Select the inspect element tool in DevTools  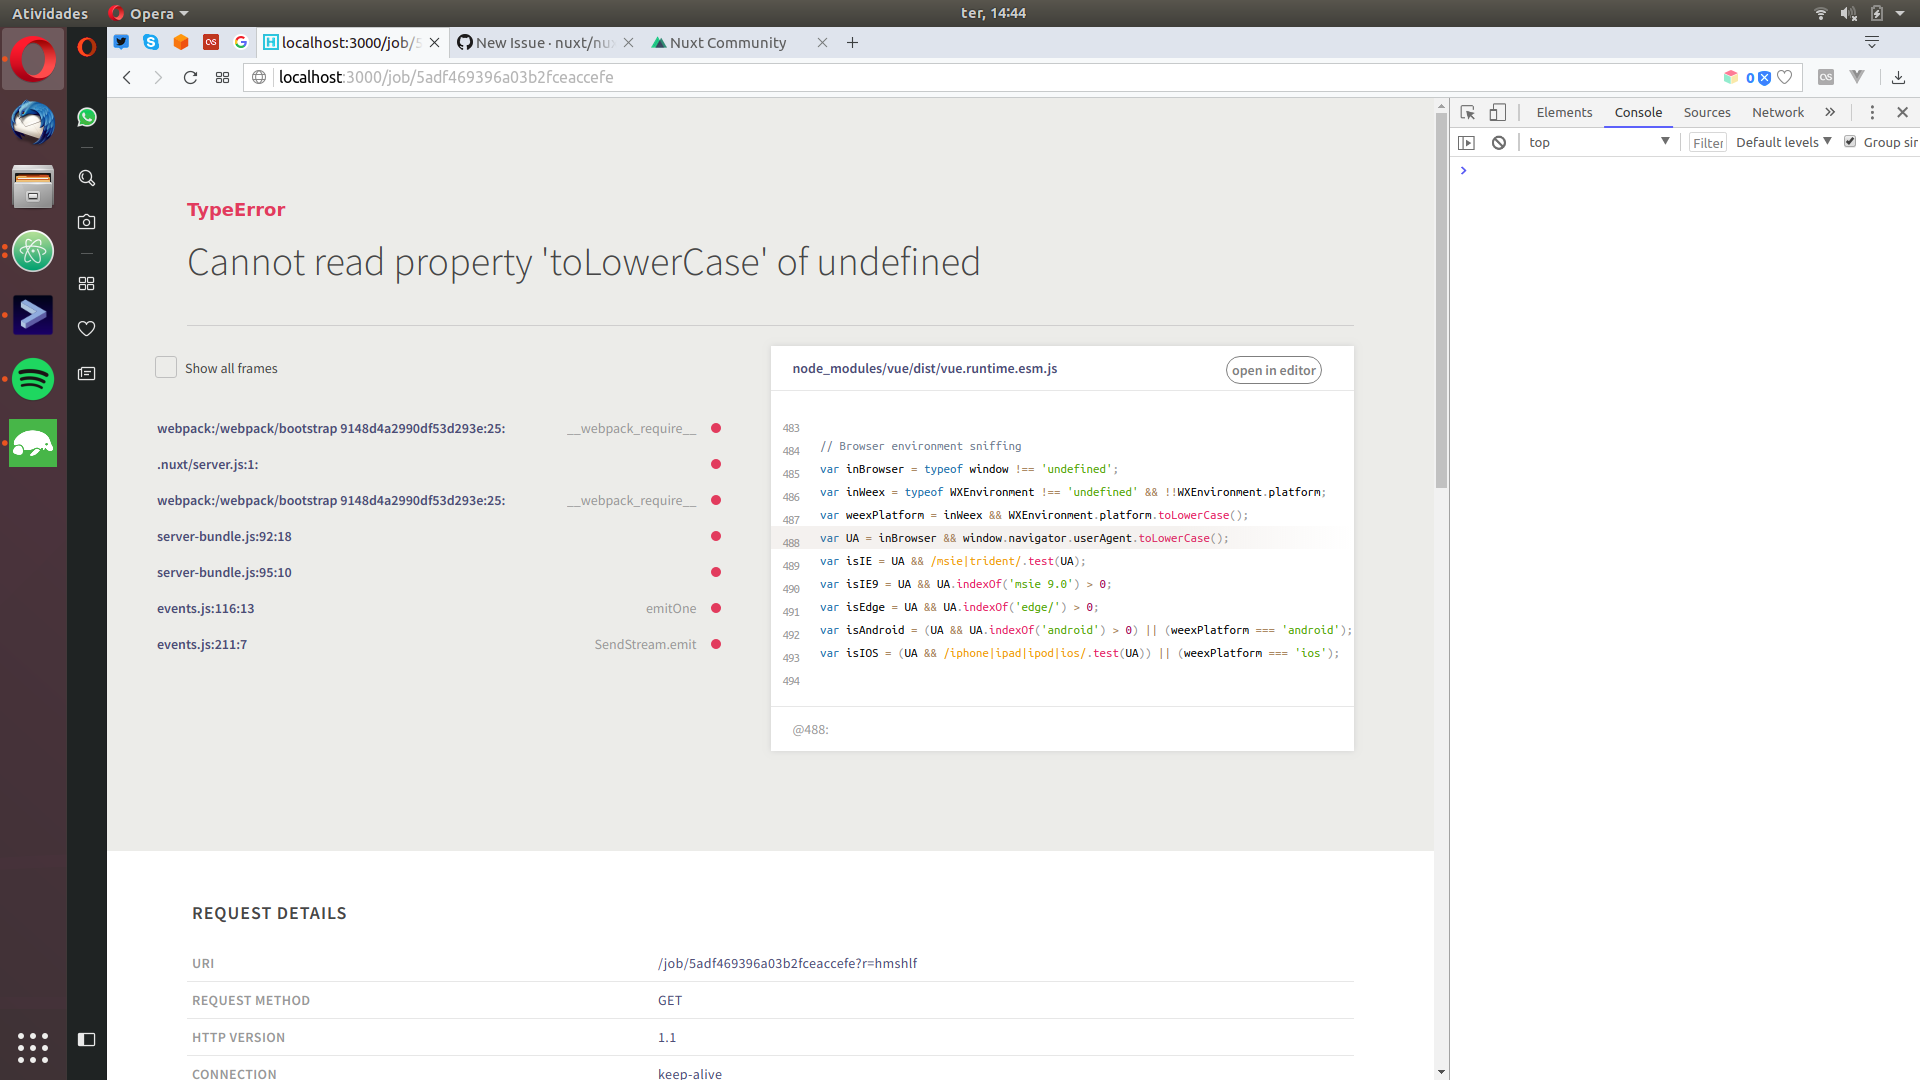pyautogui.click(x=1467, y=112)
